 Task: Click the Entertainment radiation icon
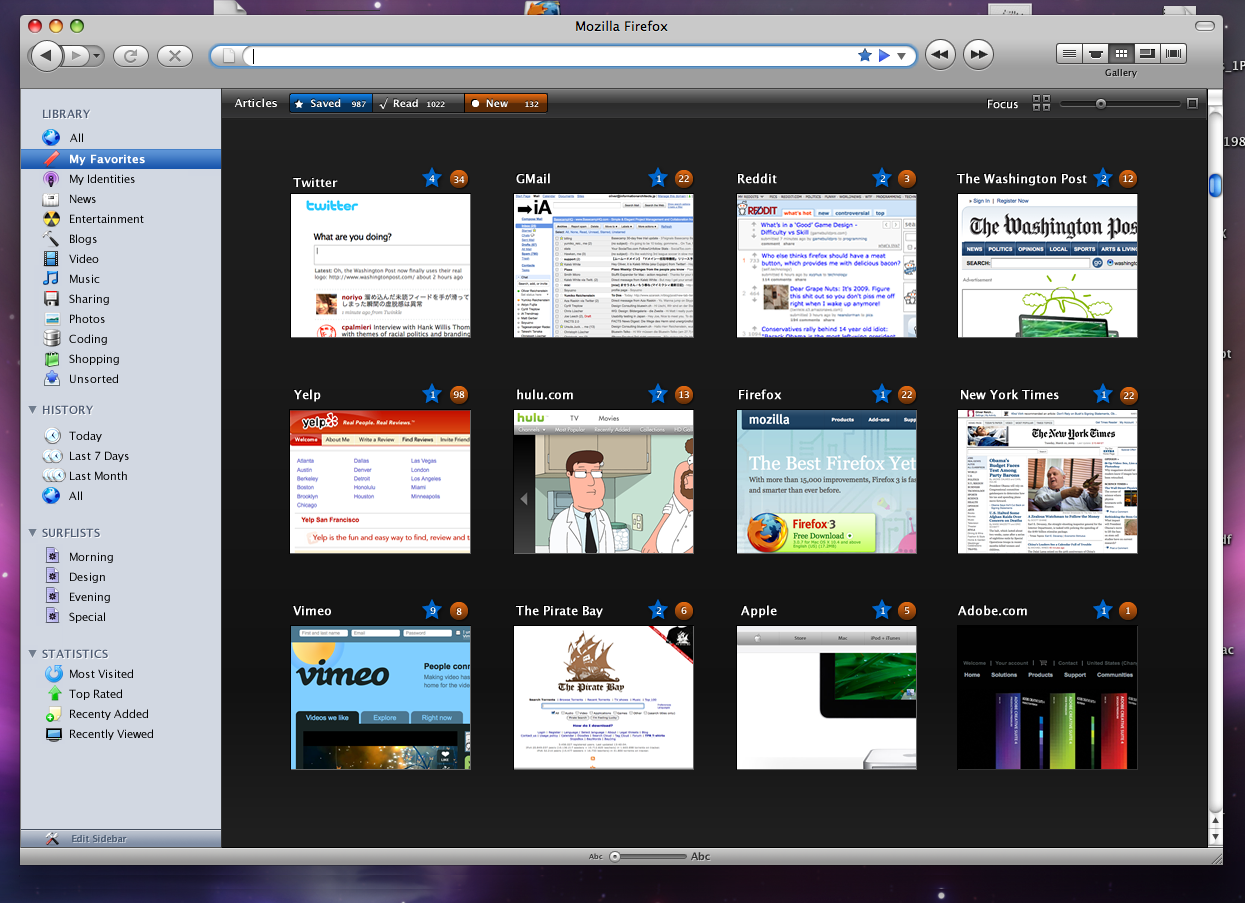tap(51, 219)
